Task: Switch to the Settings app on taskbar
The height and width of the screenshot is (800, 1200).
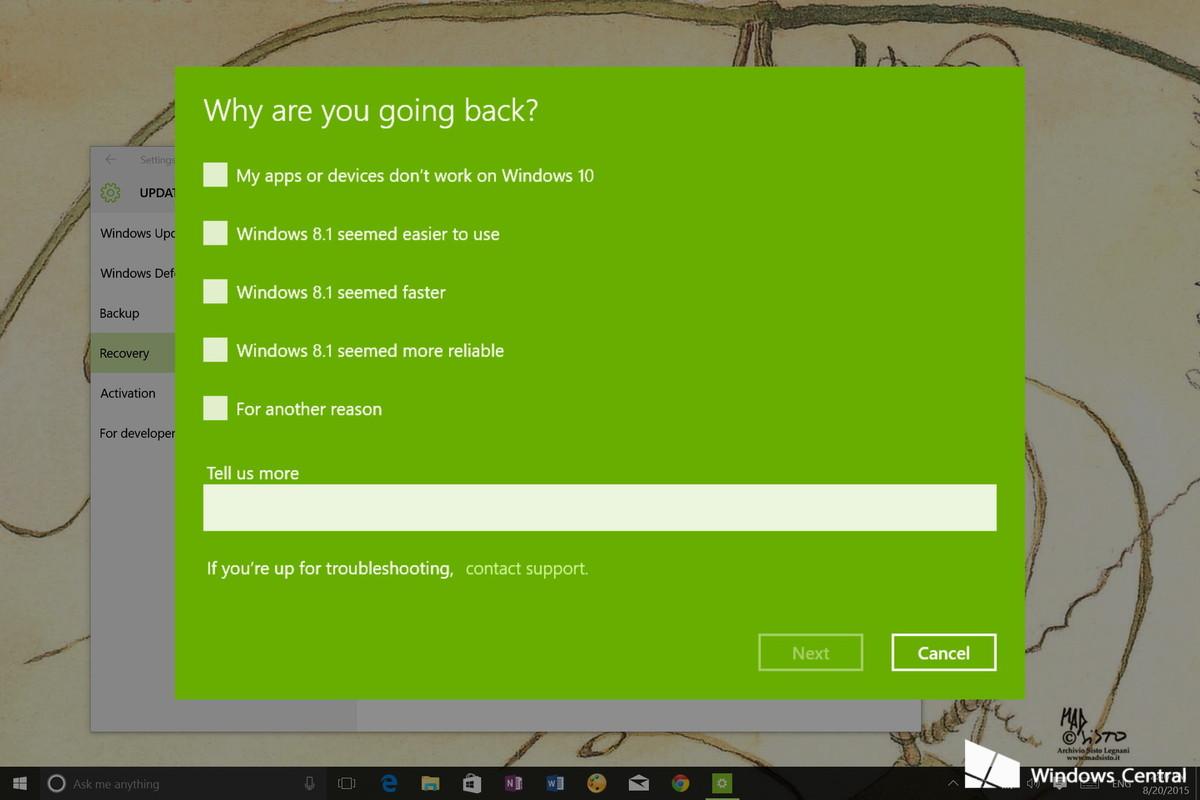Action: coord(721,784)
